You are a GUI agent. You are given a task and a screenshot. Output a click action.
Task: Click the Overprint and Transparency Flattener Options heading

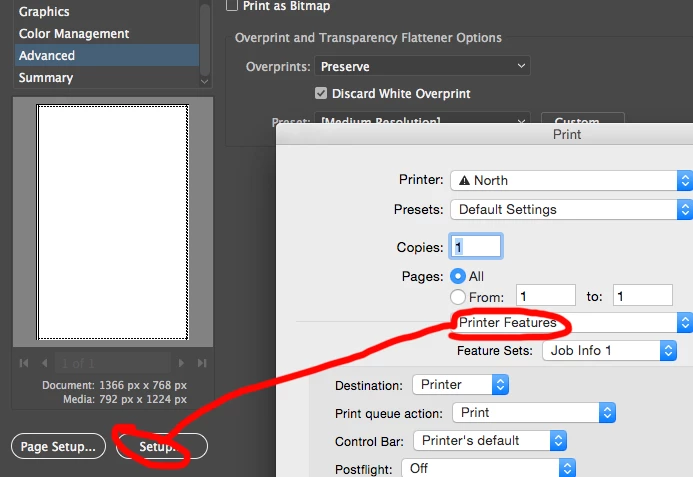pyautogui.click(x=368, y=38)
